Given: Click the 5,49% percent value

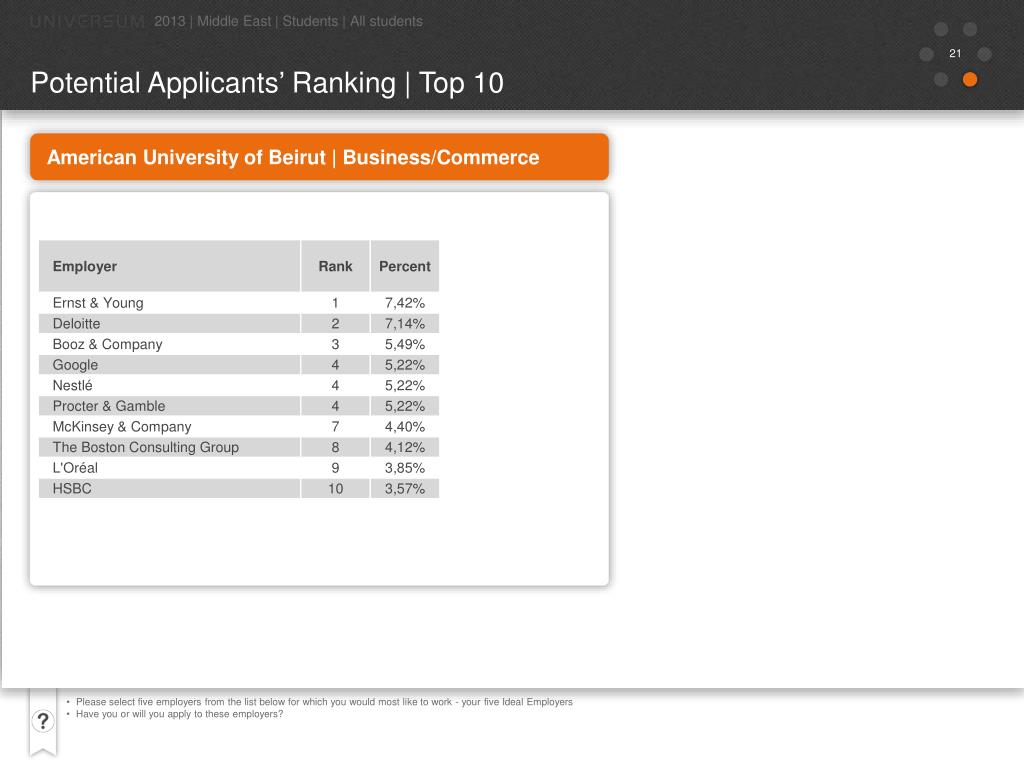Looking at the screenshot, I should tap(405, 344).
